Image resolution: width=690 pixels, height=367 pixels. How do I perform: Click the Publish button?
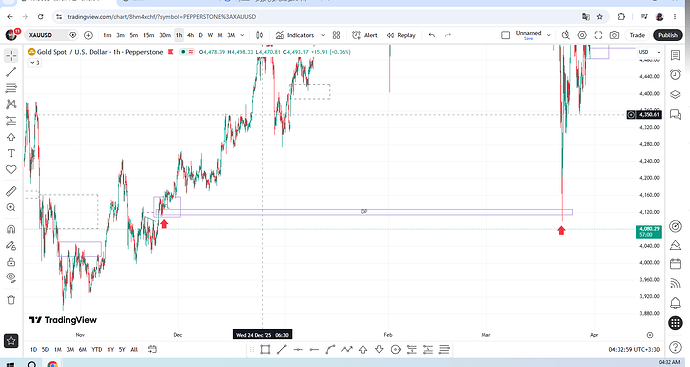click(668, 35)
